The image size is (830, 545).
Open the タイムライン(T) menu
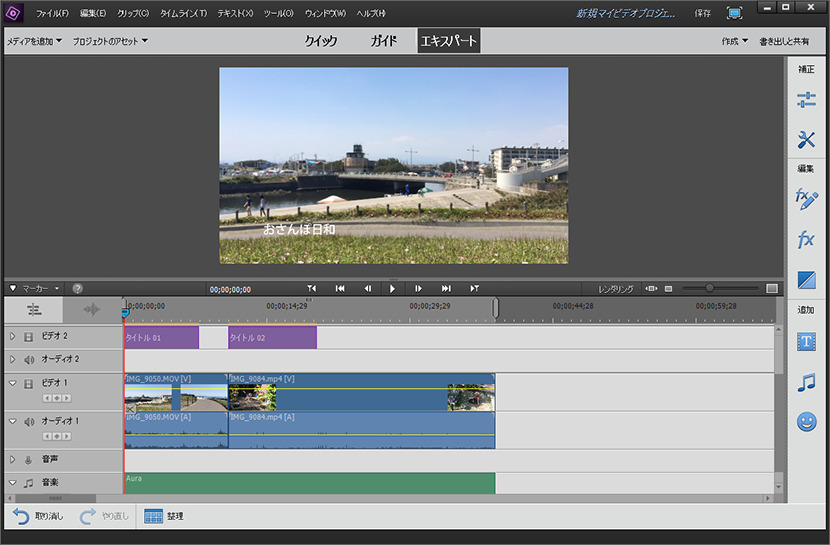point(183,13)
